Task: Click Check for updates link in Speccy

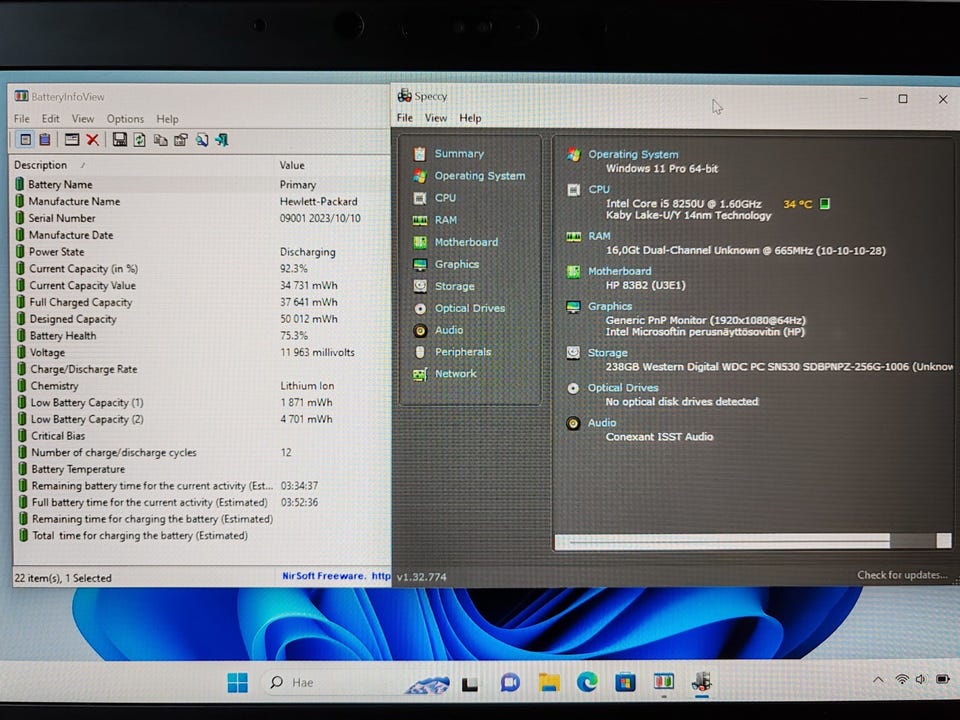Action: (901, 575)
